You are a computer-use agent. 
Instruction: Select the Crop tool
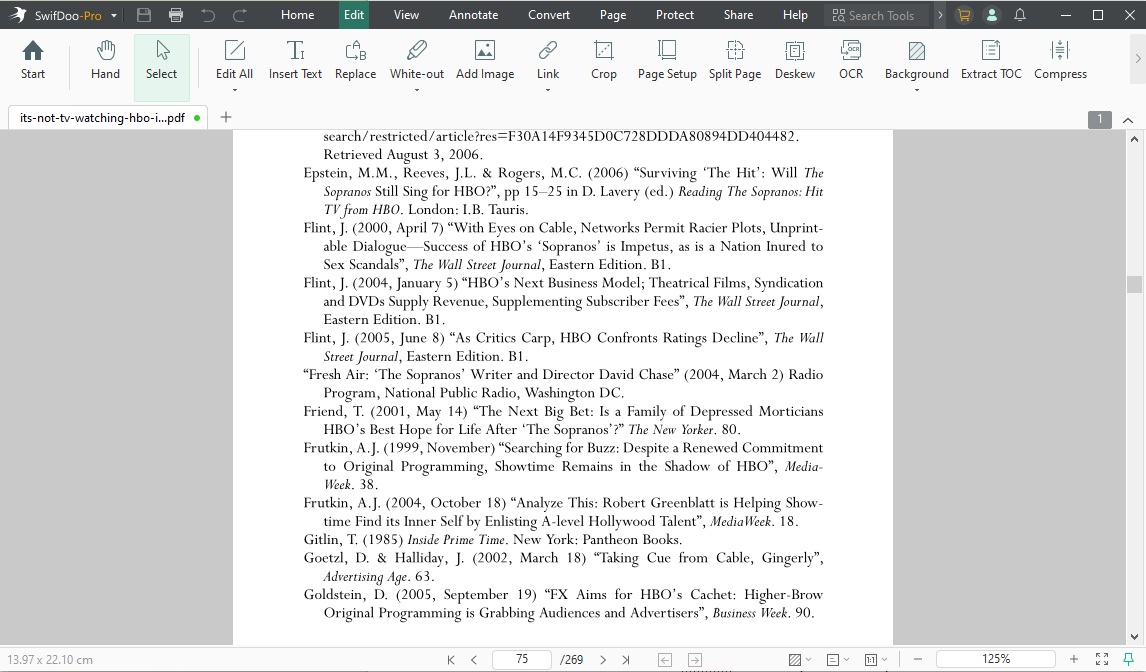[x=604, y=61]
